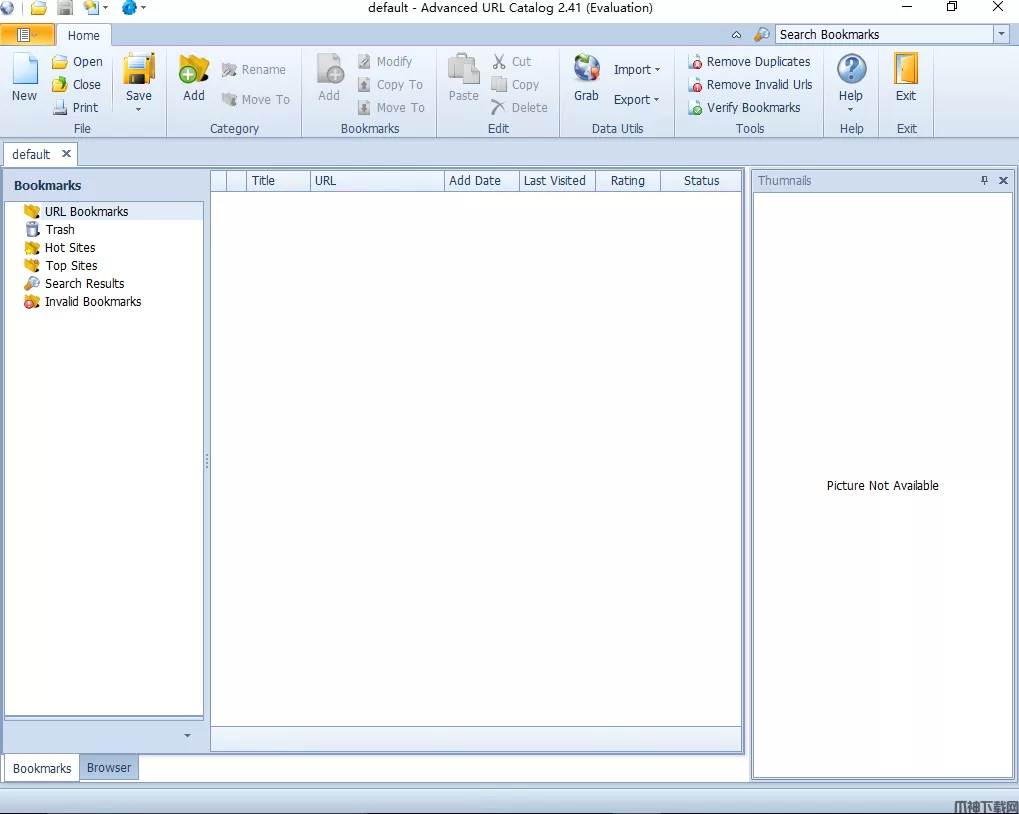Select Trash in the tree
1019x814 pixels.
tap(50, 229)
